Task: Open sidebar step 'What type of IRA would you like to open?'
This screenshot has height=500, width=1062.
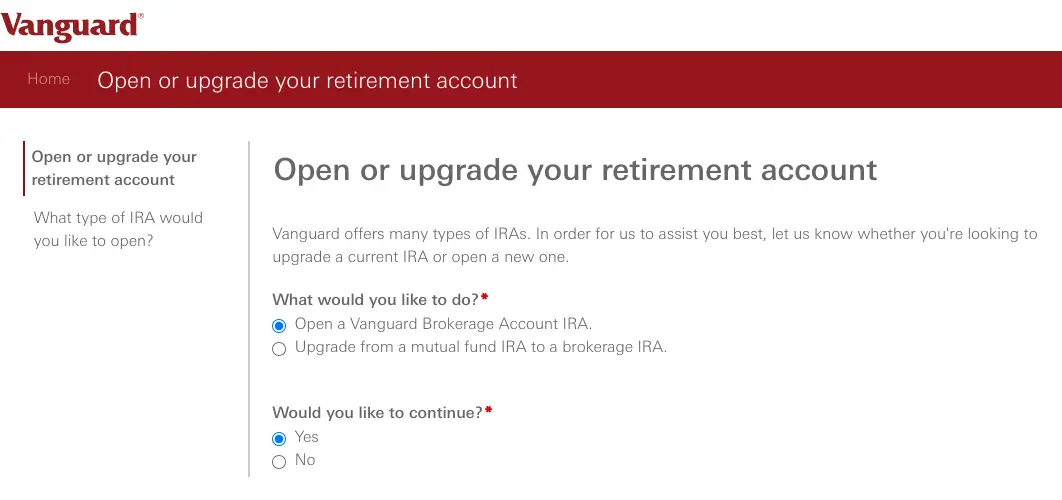Action: click(x=118, y=228)
